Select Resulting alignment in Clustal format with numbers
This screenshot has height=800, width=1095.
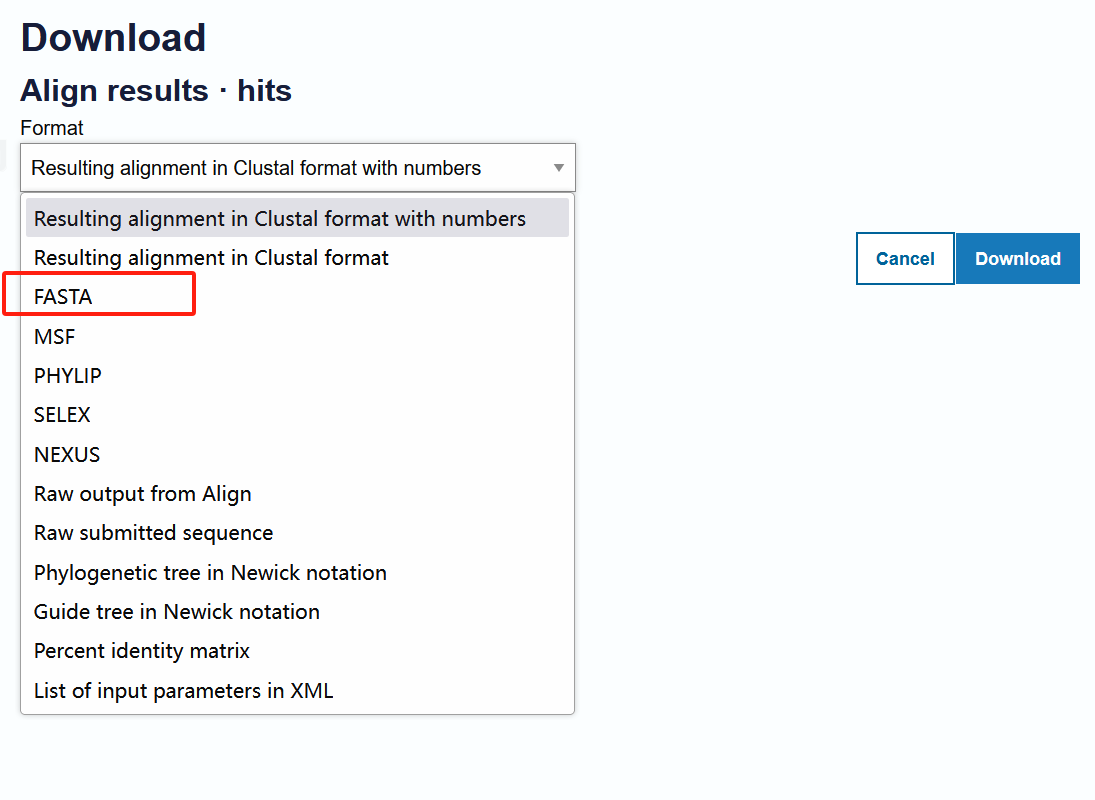point(297,218)
